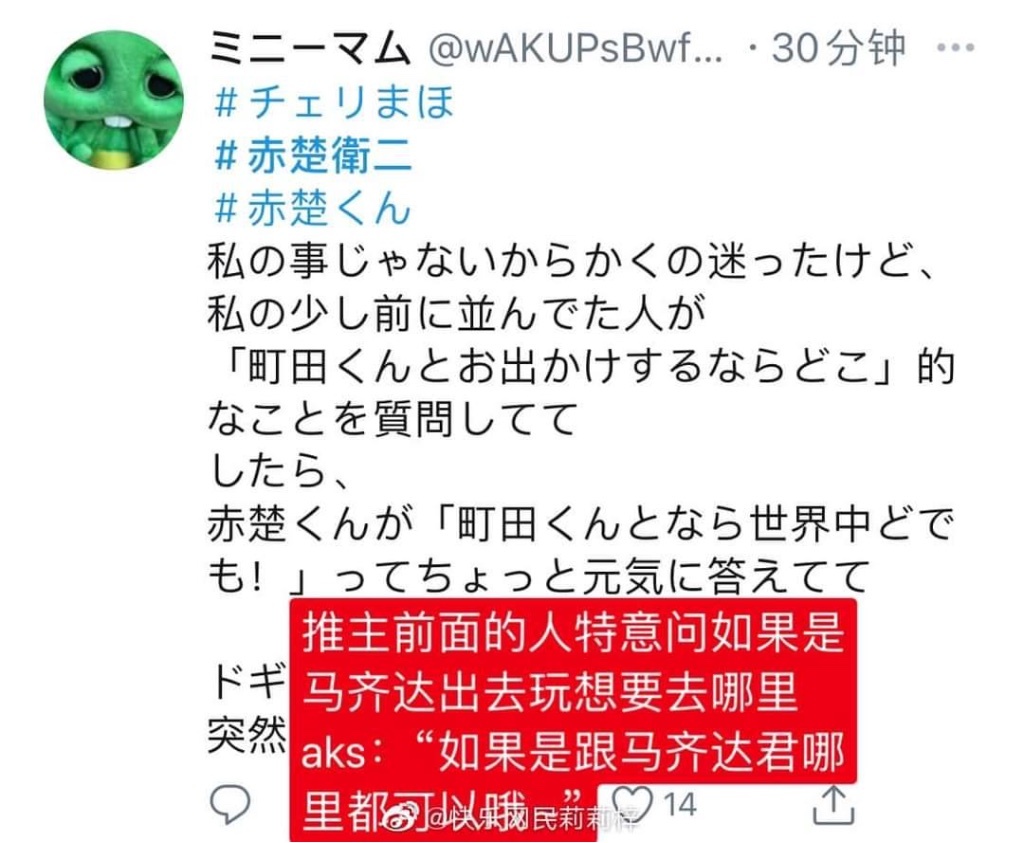
Task: Click the word 突然 beside the red box
Action: coord(248,735)
